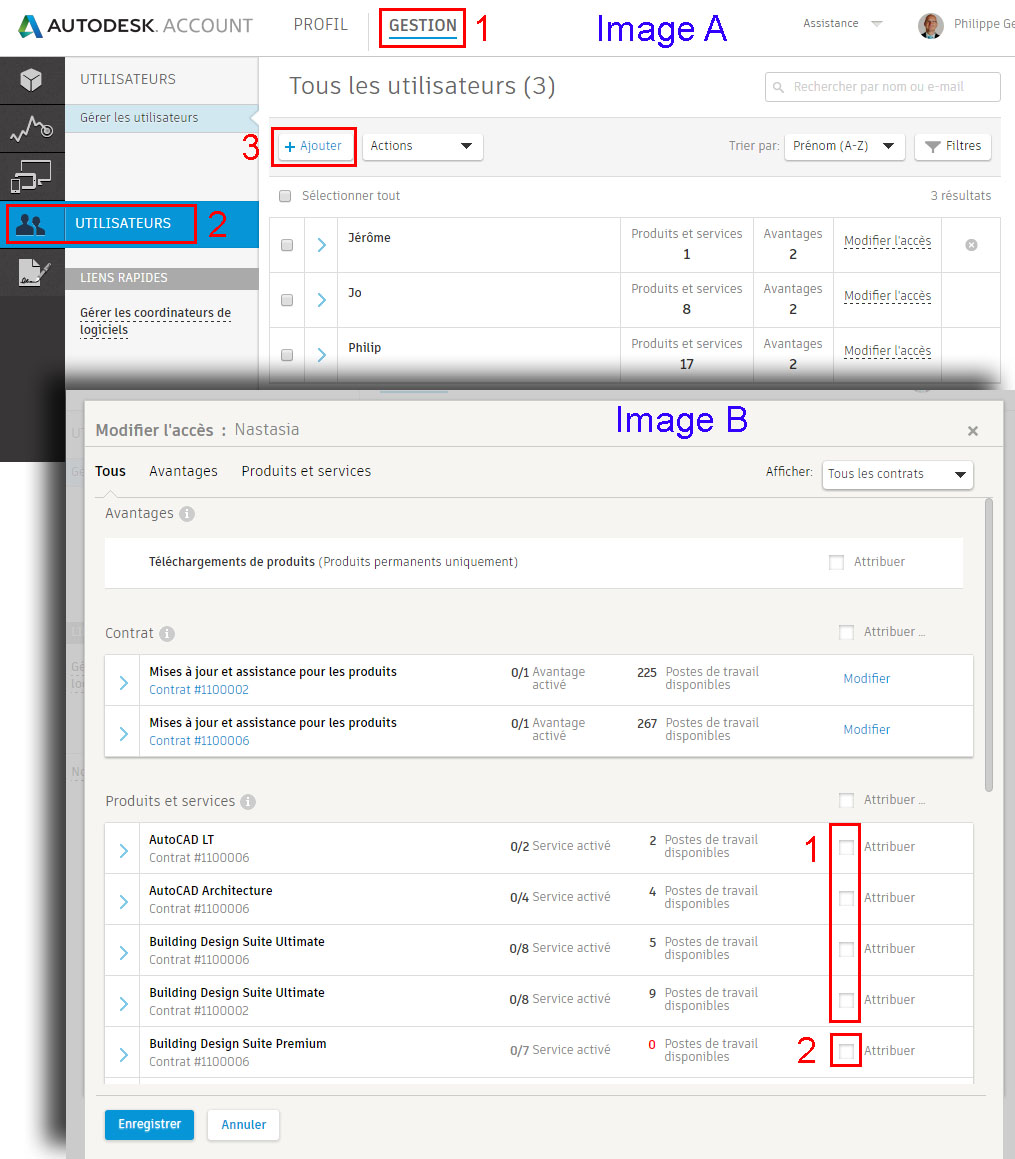
Task: Click the search by name or e-mail field
Action: tap(883, 87)
